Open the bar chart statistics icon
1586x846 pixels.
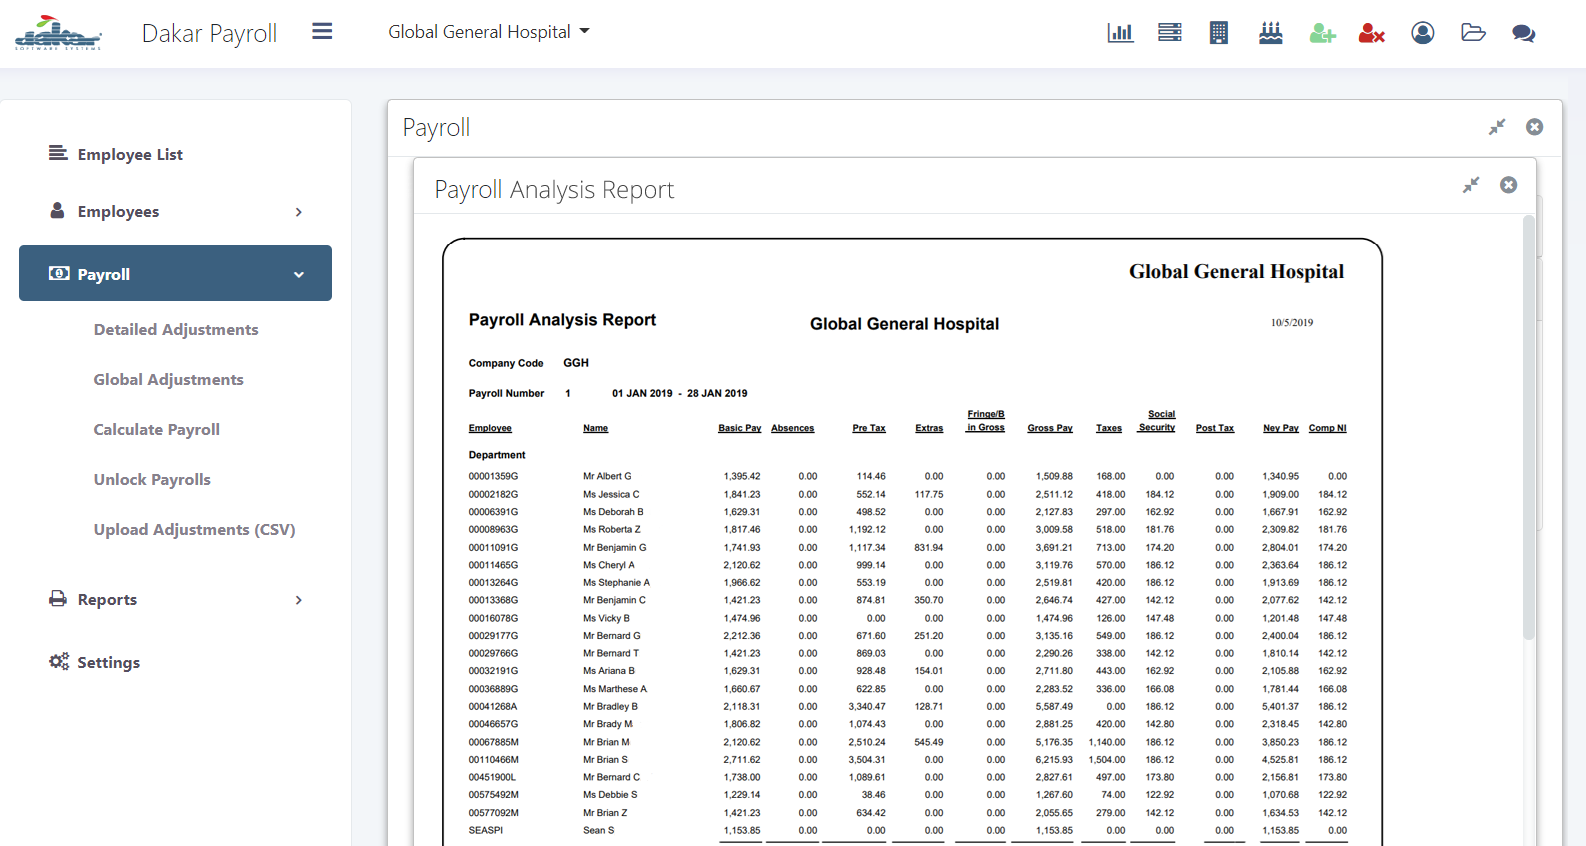1120,33
